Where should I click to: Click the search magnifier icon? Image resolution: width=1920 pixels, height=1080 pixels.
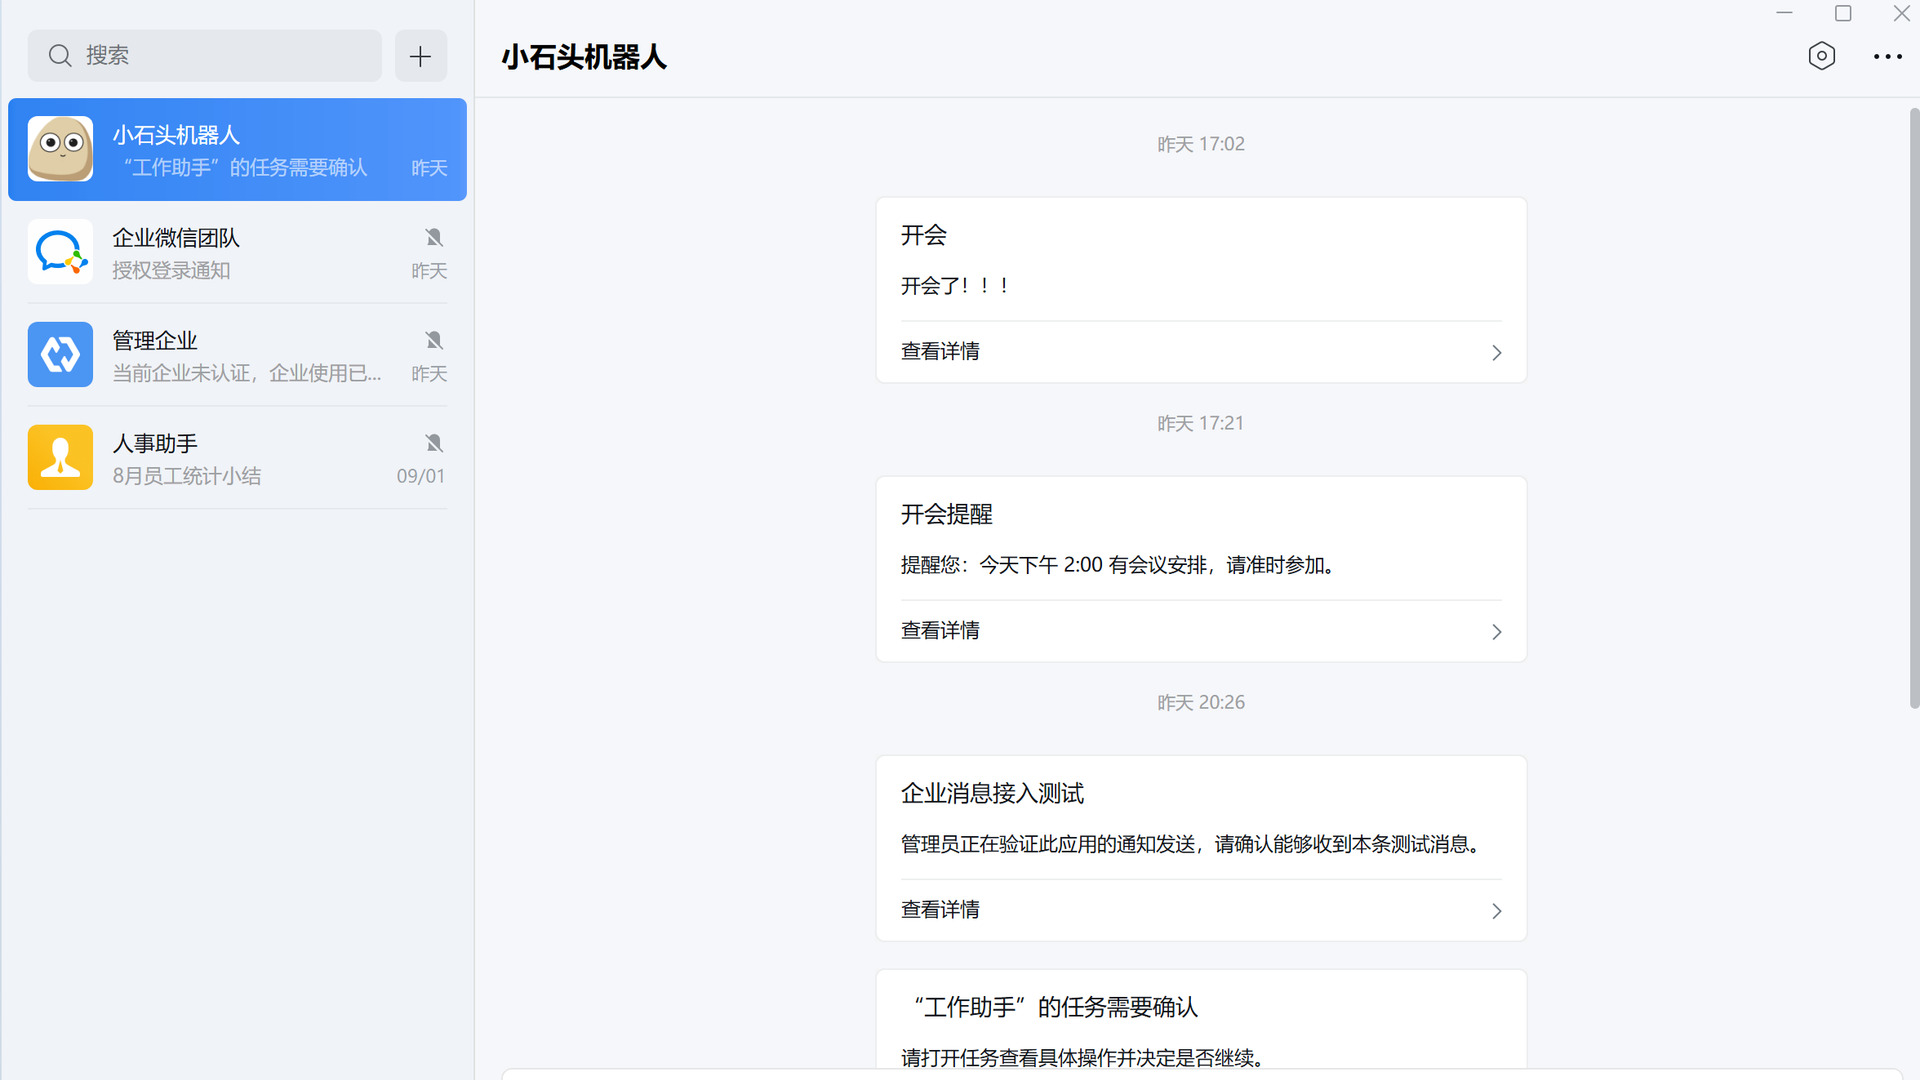point(60,56)
